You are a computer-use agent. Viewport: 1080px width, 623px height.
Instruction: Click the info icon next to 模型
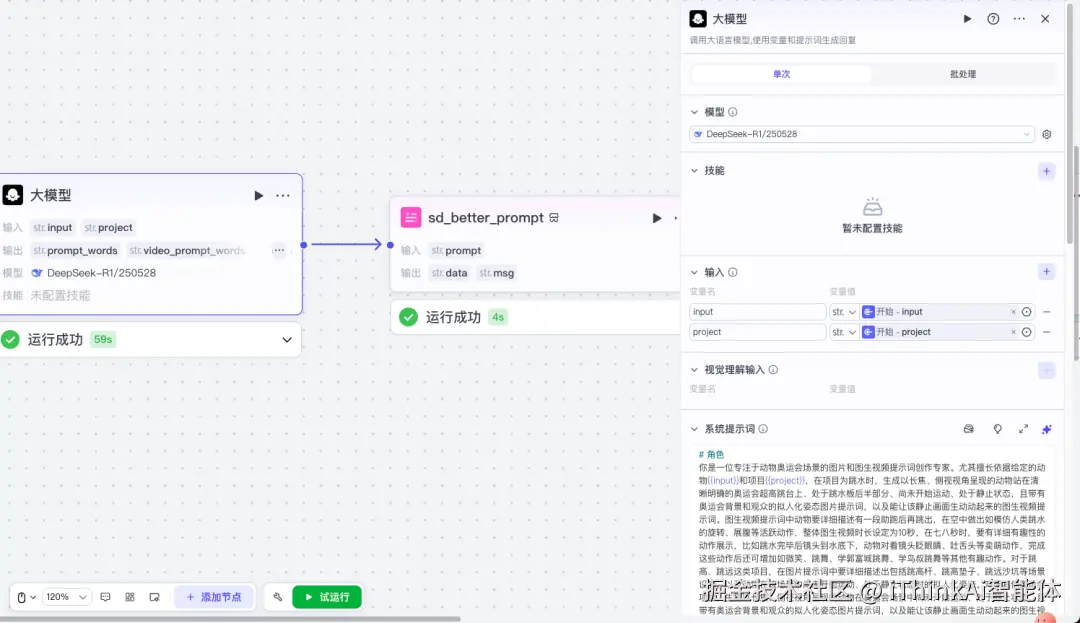point(733,112)
